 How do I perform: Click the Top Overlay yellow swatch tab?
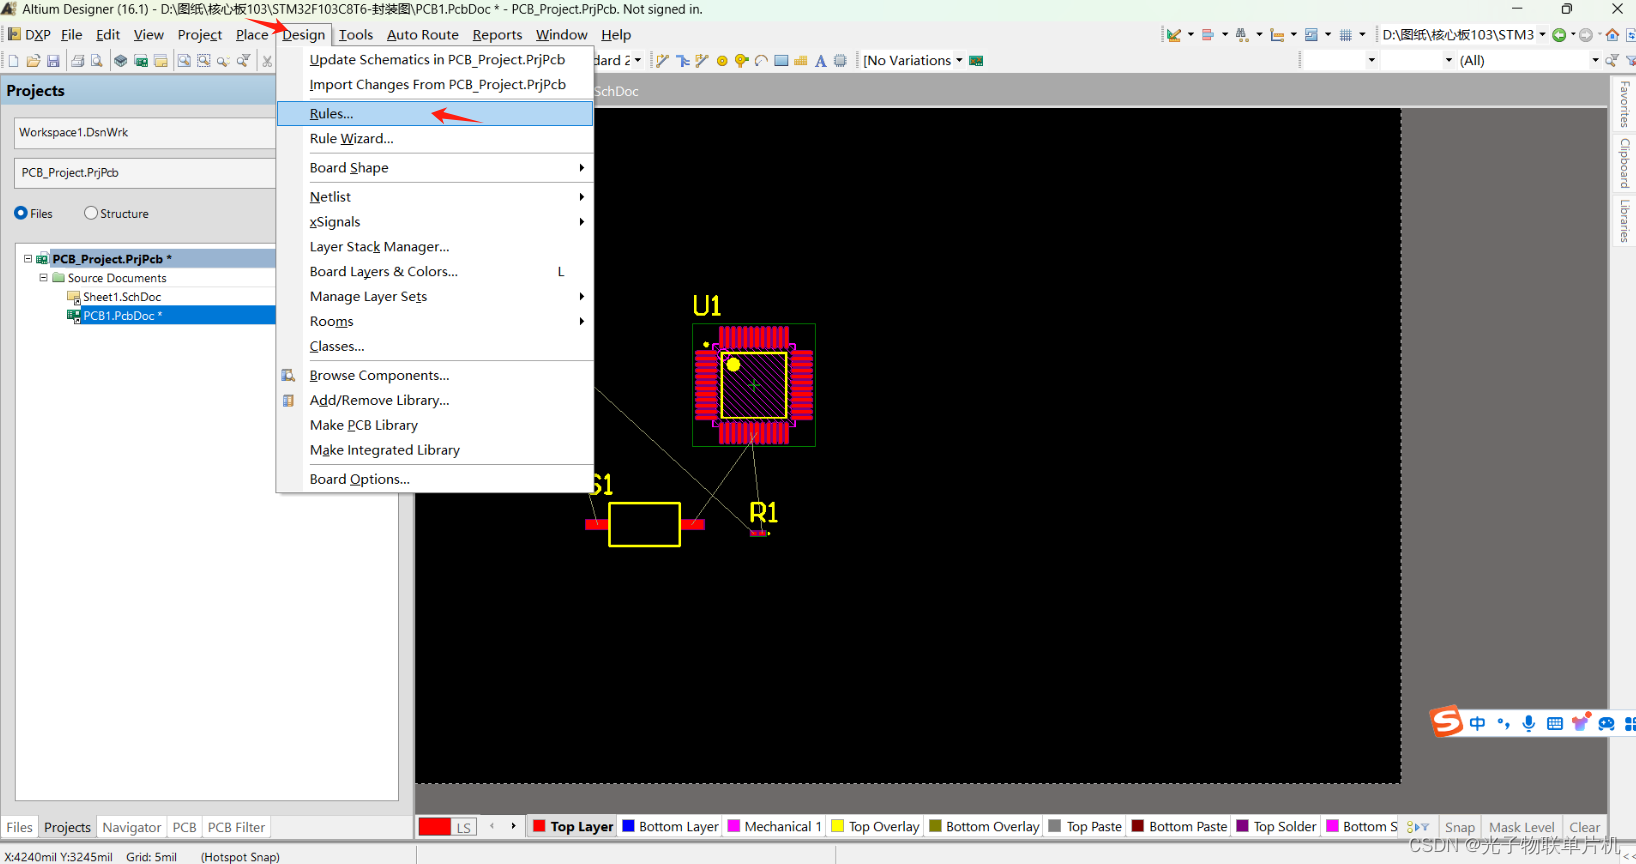[875, 826]
